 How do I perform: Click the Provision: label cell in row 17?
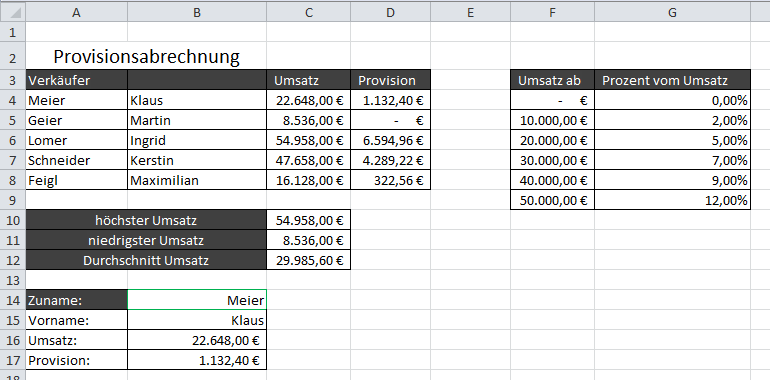[x=77, y=360]
